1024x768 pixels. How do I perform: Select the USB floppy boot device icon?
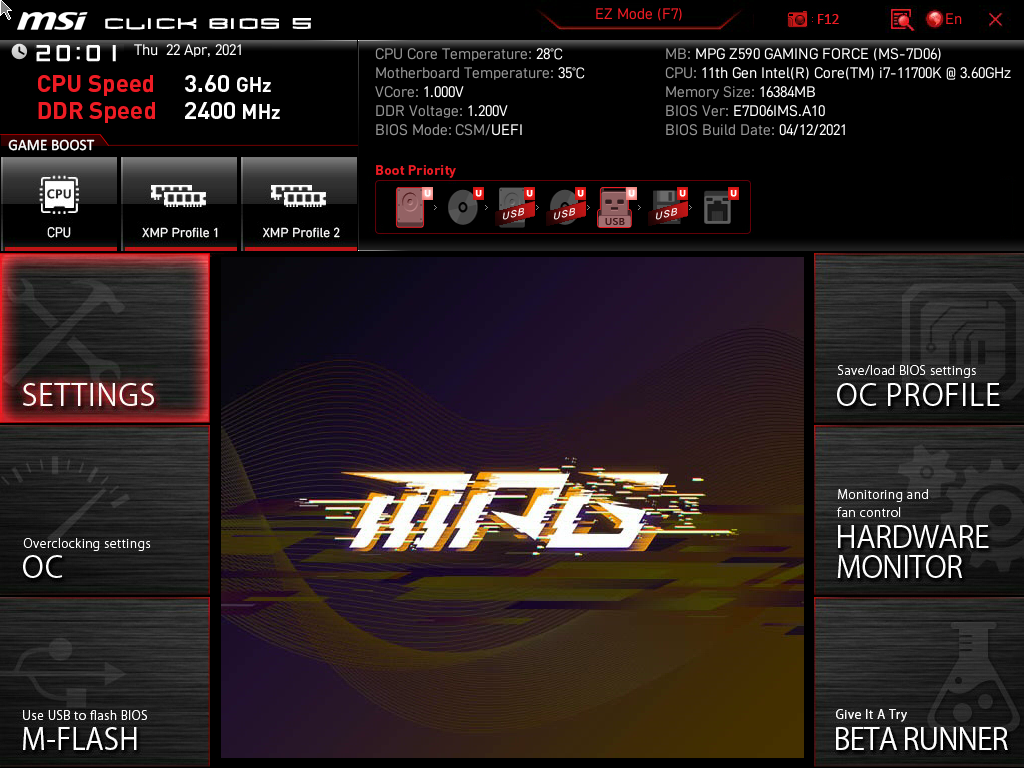click(667, 207)
